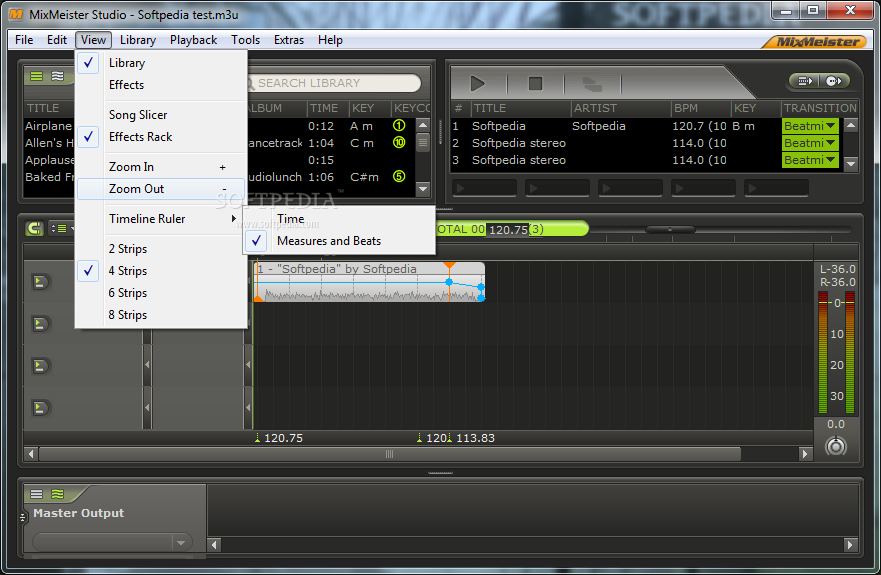
Task: Open Beatmix transition dropdown for track 3
Action: [810, 160]
